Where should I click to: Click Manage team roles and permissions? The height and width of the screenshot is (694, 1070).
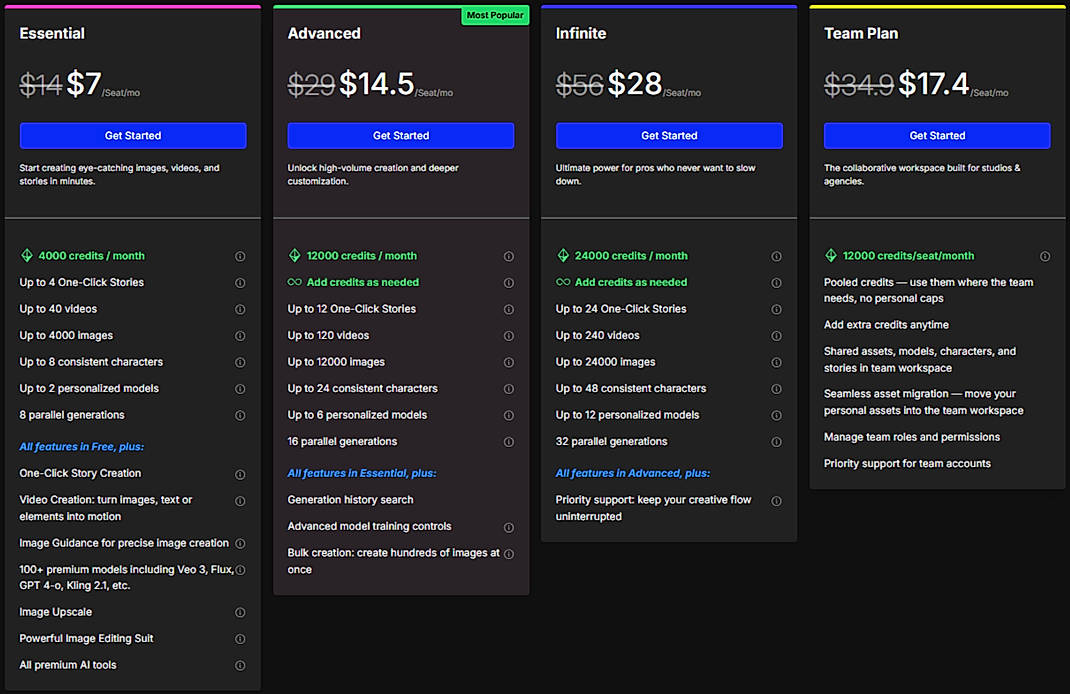tap(912, 437)
